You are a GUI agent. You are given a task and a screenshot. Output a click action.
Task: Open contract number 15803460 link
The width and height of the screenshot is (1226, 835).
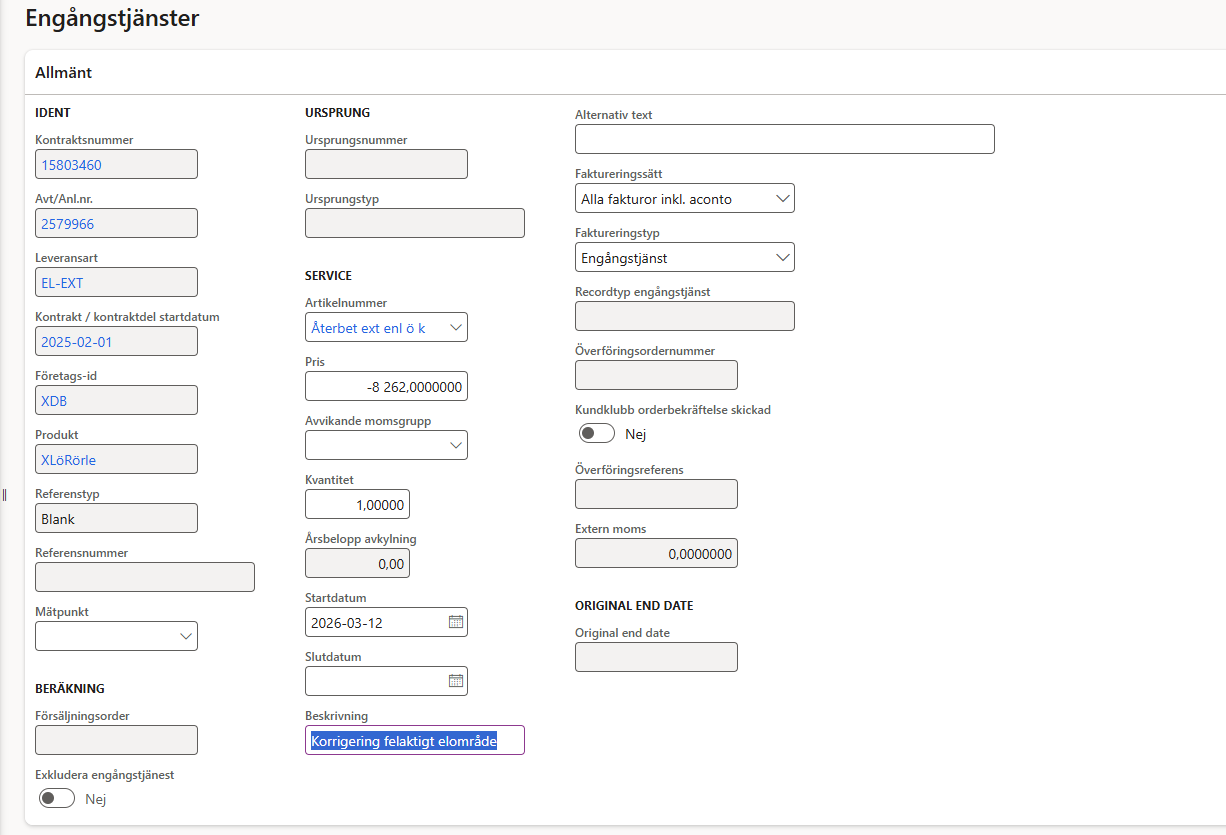coord(71,165)
